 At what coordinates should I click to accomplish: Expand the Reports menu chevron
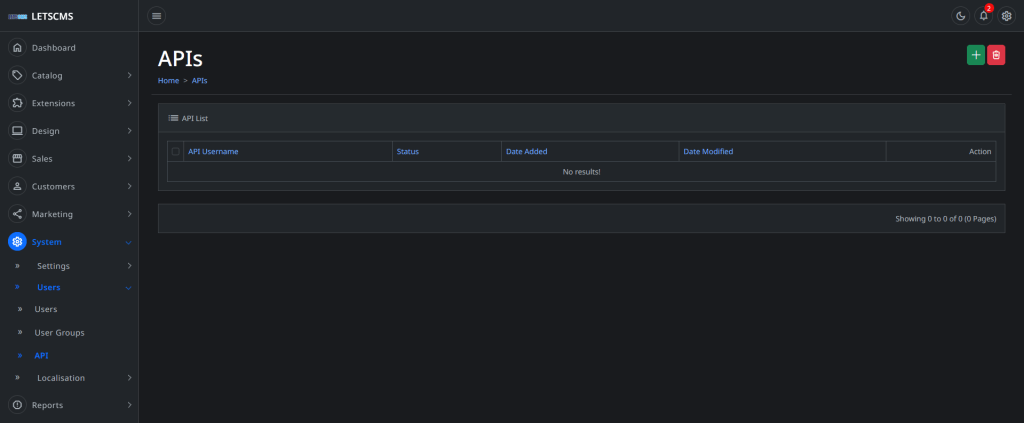point(129,405)
